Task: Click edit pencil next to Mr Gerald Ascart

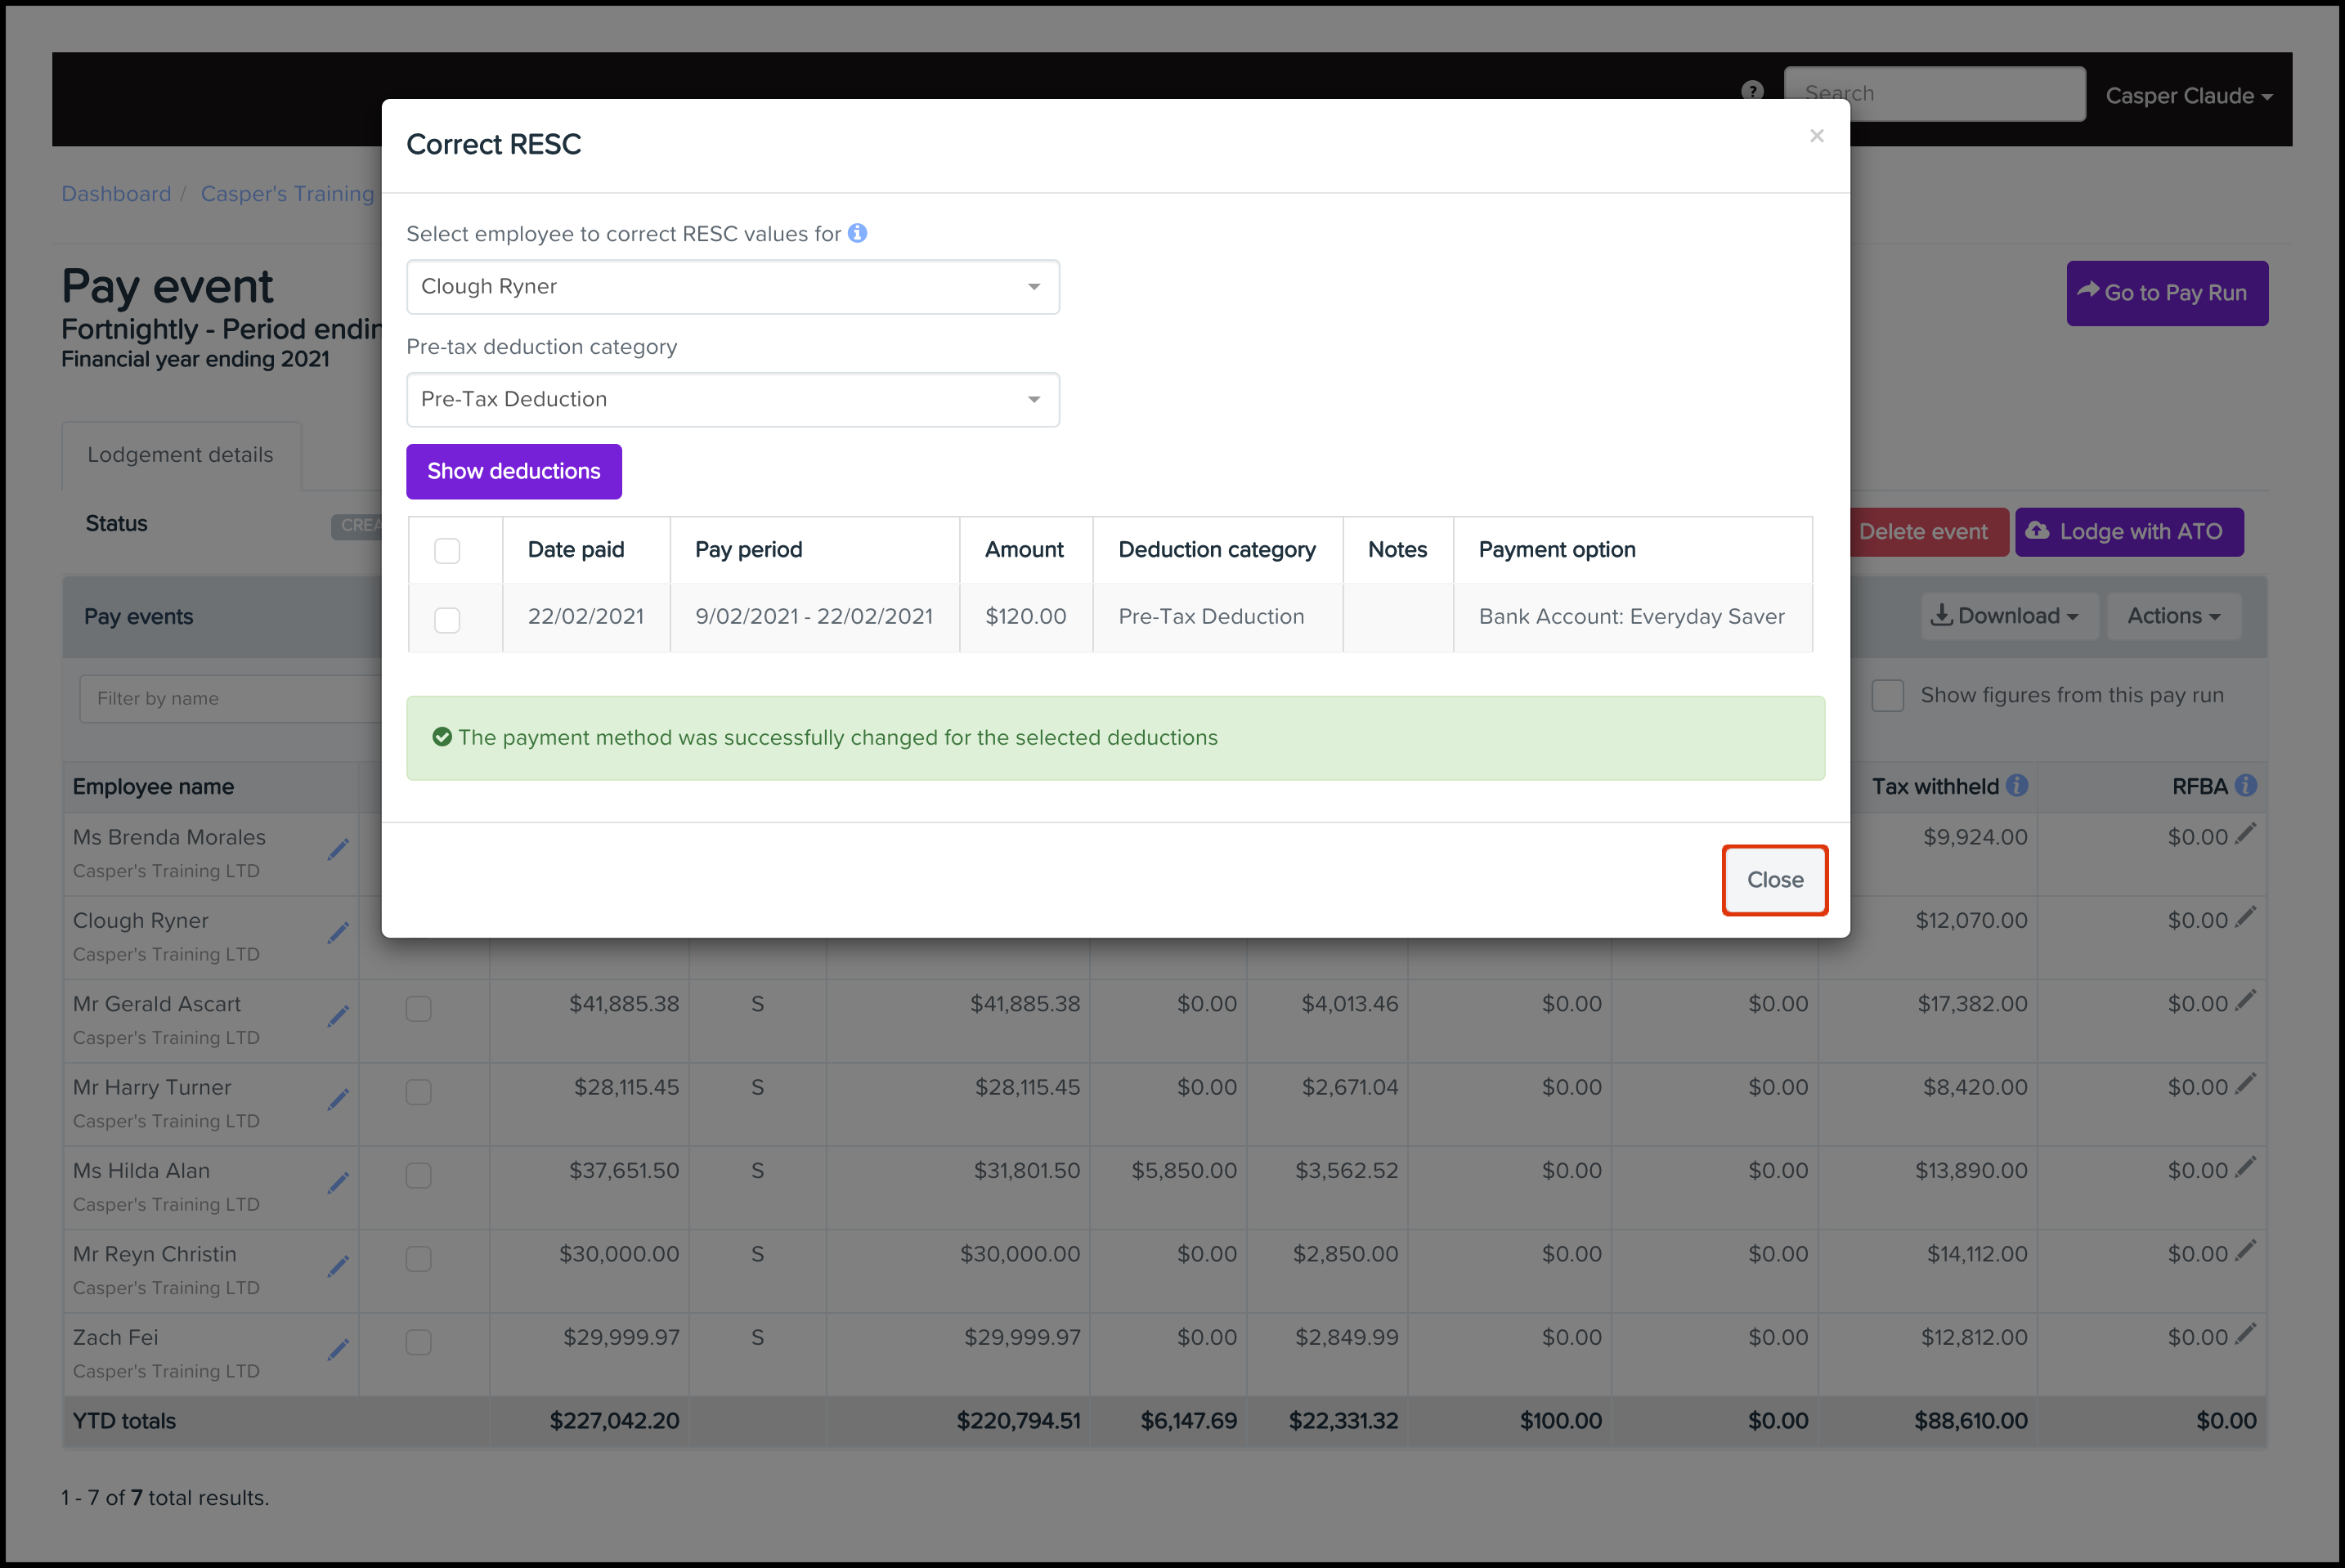Action: (x=338, y=1016)
